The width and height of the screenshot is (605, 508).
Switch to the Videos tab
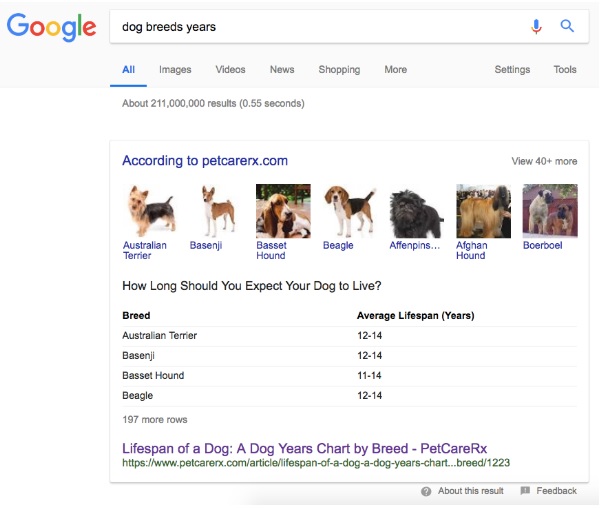pyautogui.click(x=230, y=70)
